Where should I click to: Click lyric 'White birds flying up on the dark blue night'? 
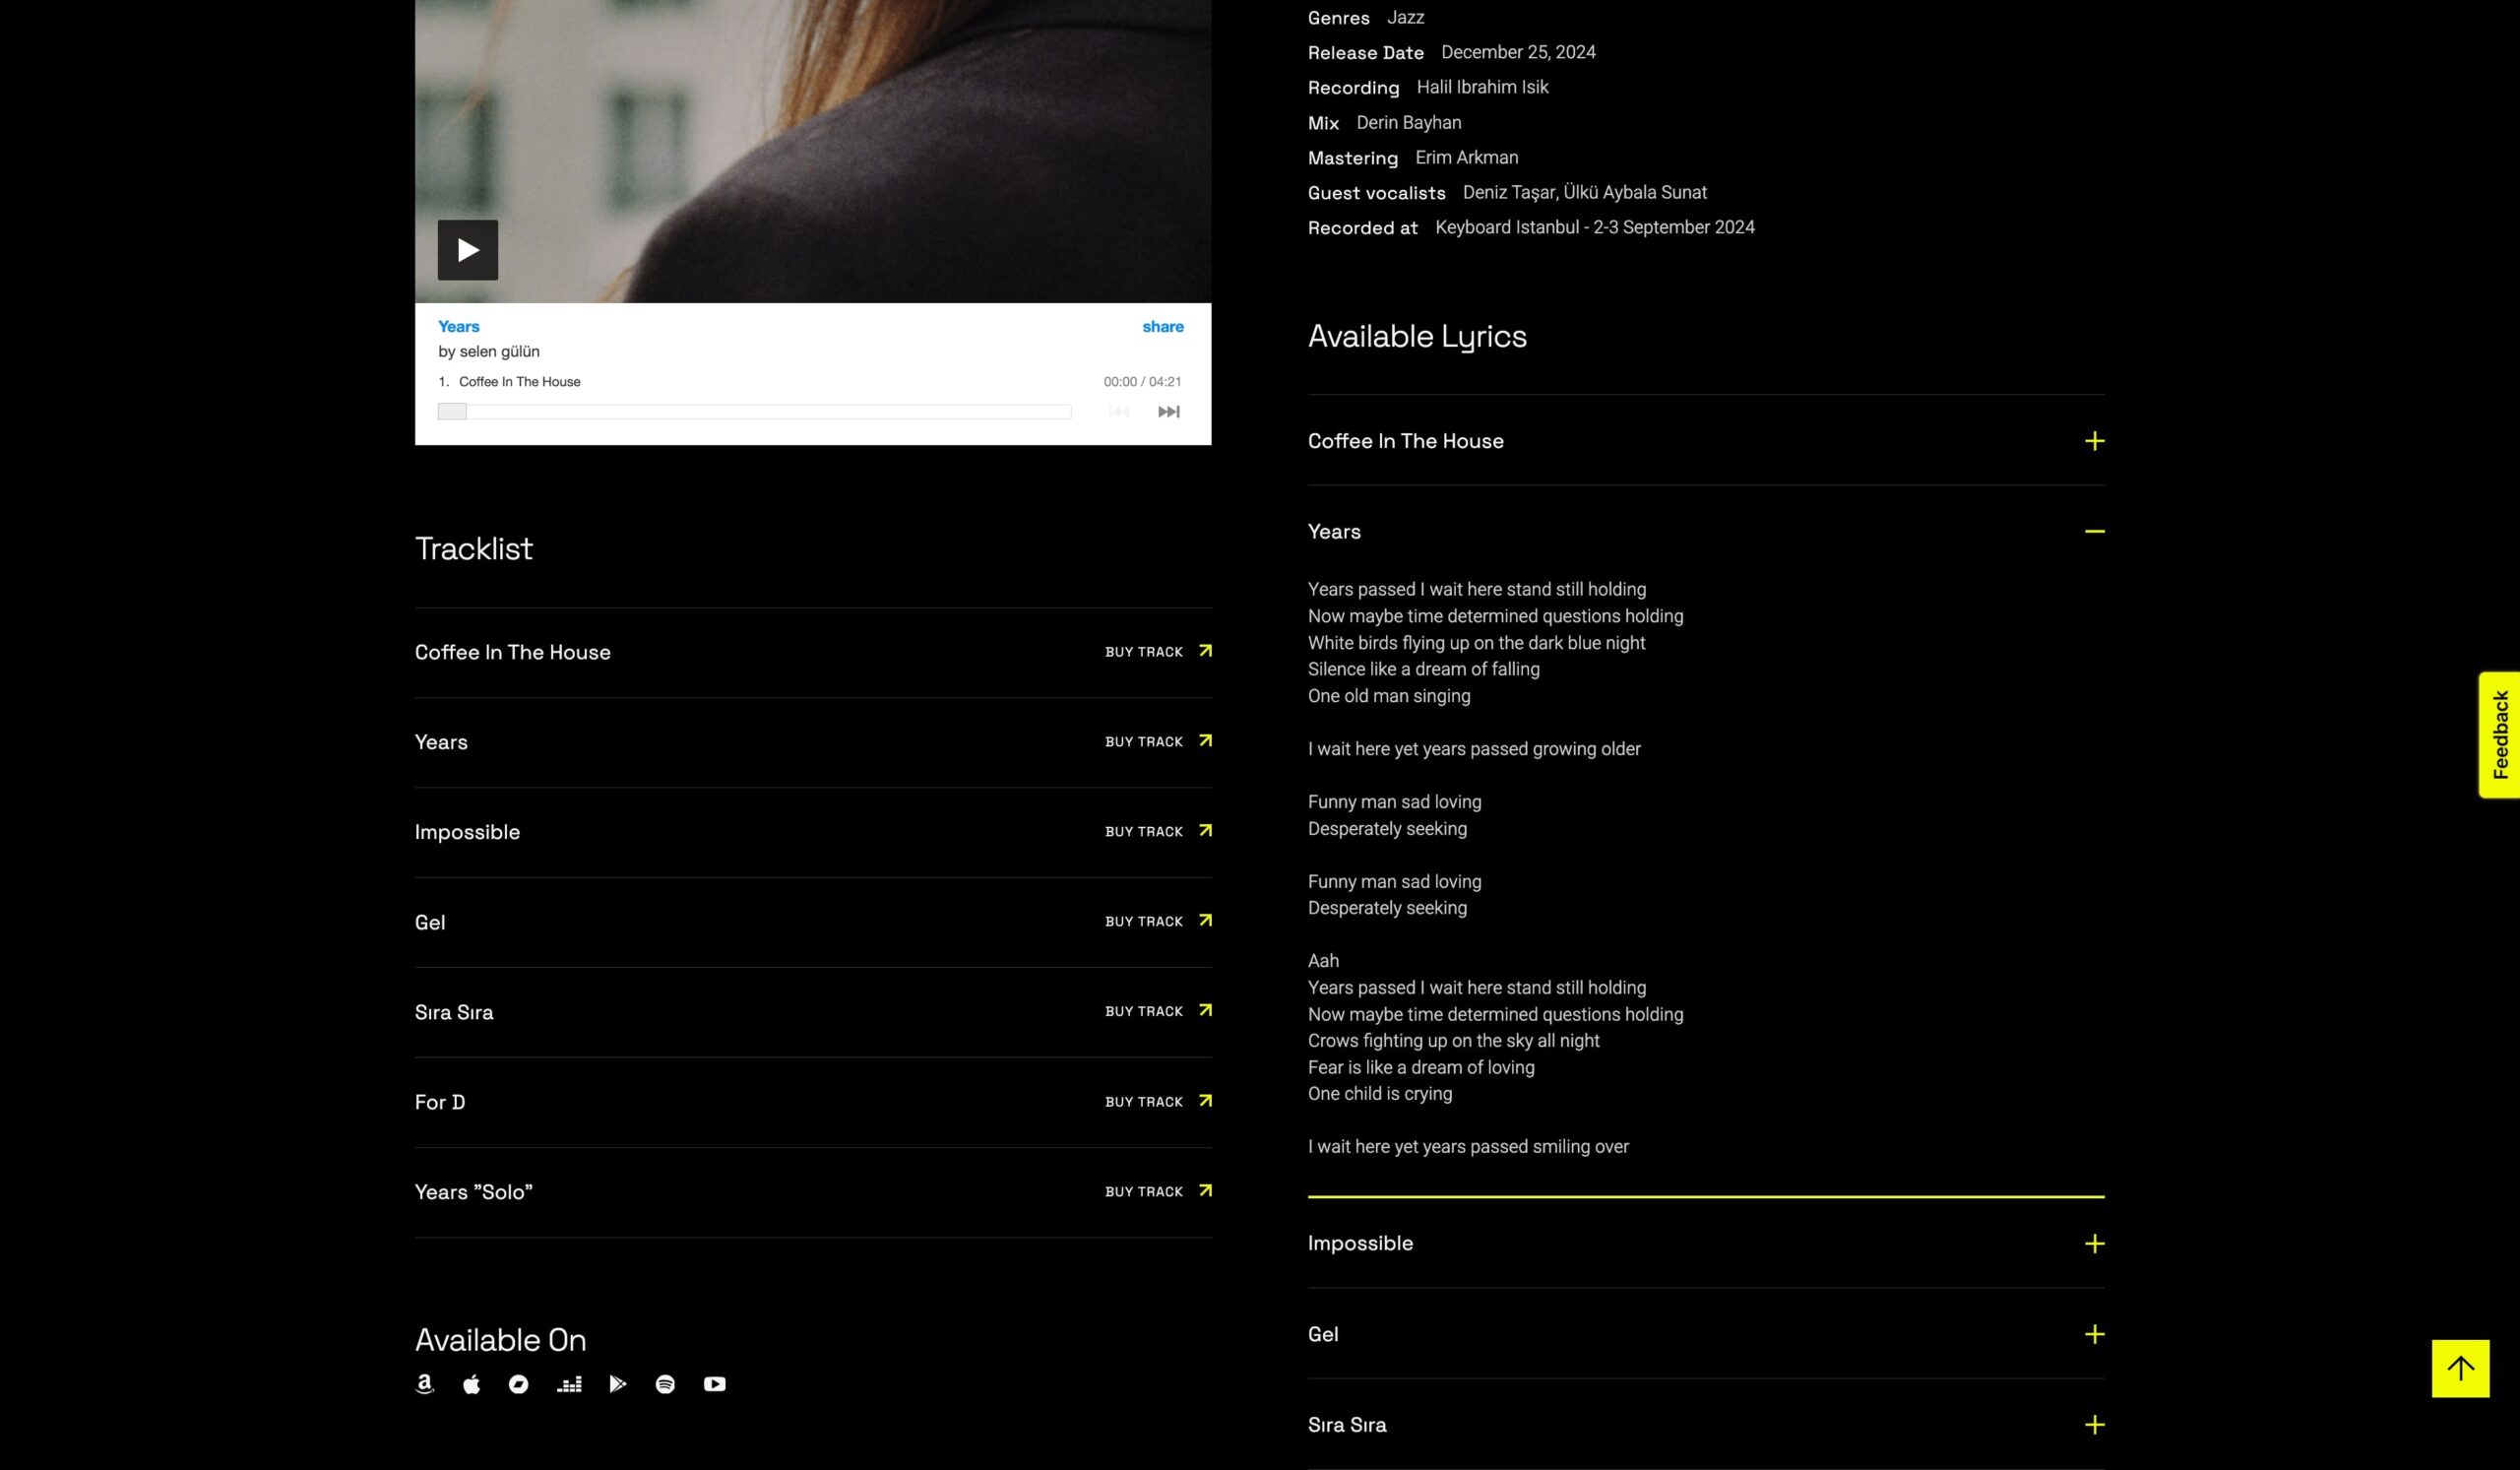click(x=1475, y=642)
